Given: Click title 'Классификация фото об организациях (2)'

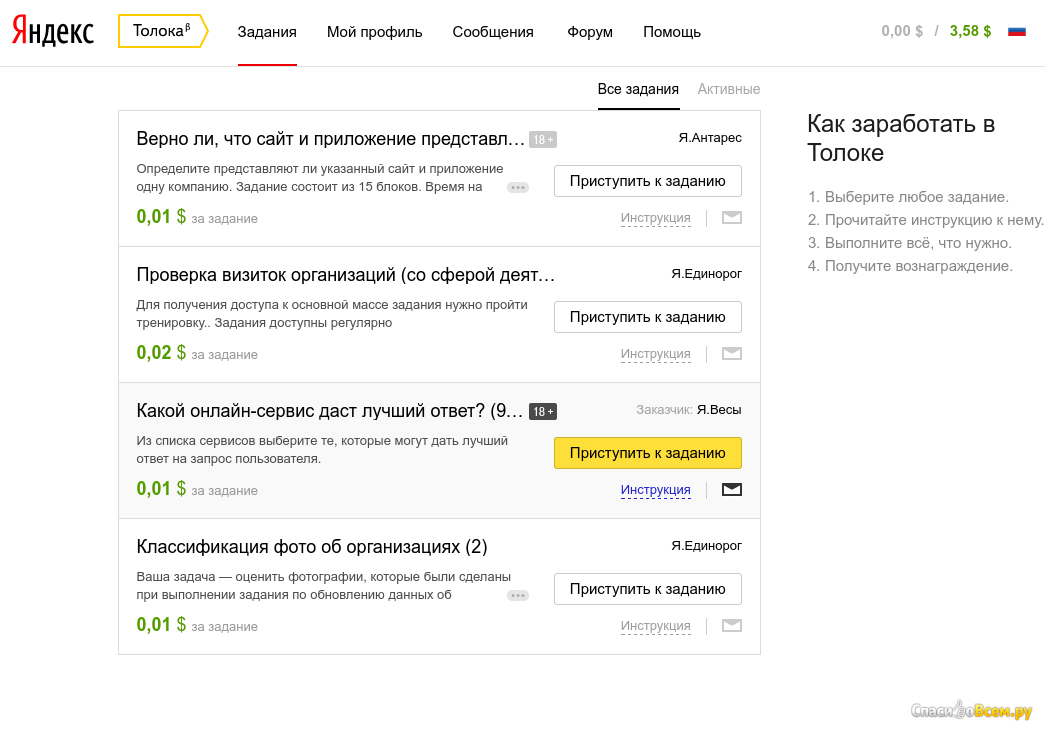Looking at the screenshot, I should tap(312, 546).
